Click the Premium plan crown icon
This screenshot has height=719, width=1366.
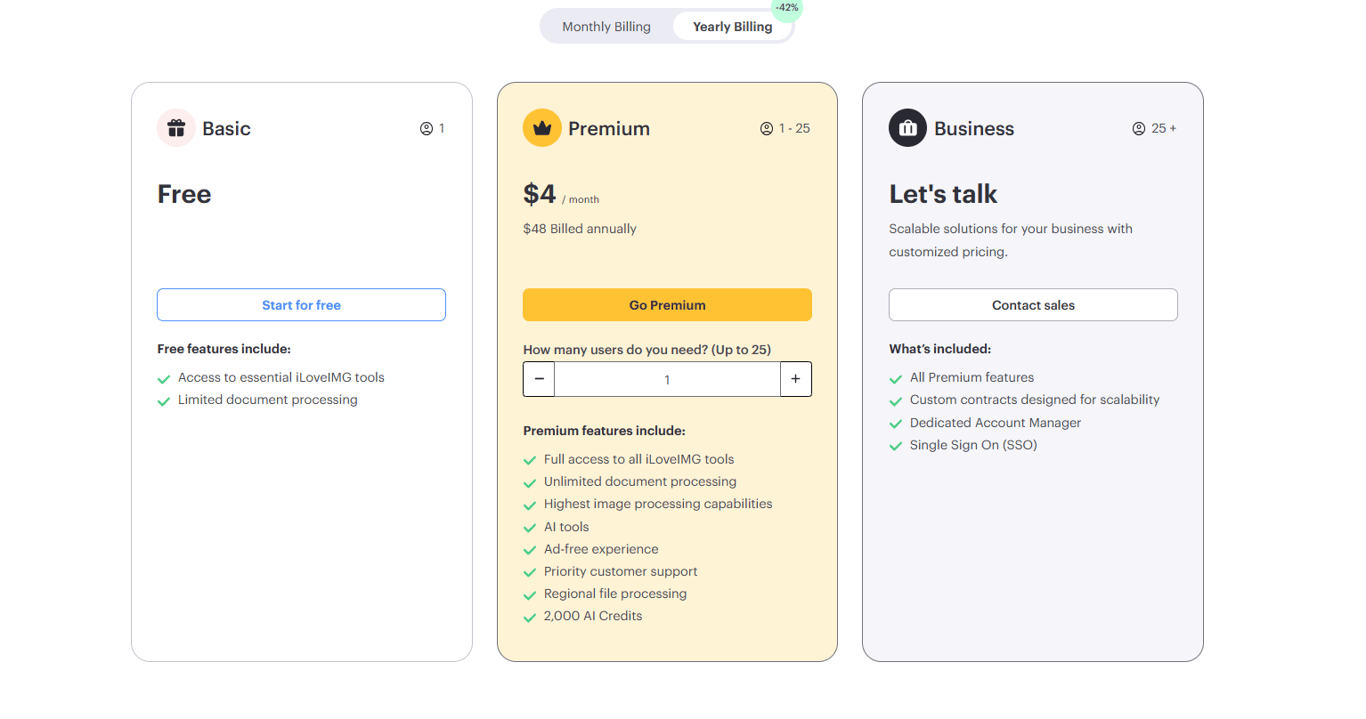pos(542,128)
